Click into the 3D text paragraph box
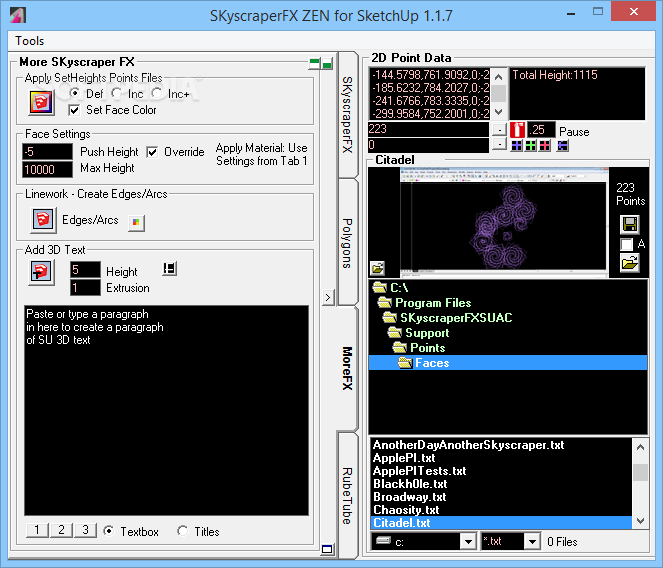The image size is (663, 568). pos(166,410)
